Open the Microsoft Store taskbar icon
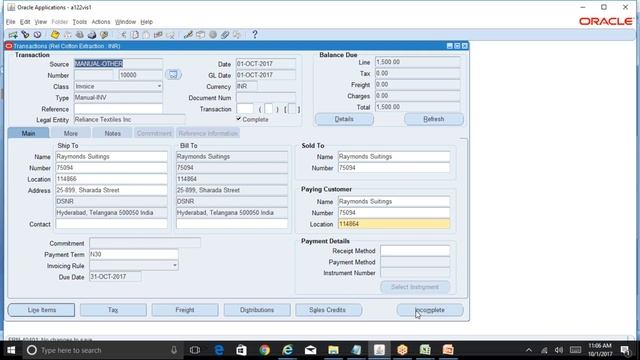640x360 pixels. 242,350
